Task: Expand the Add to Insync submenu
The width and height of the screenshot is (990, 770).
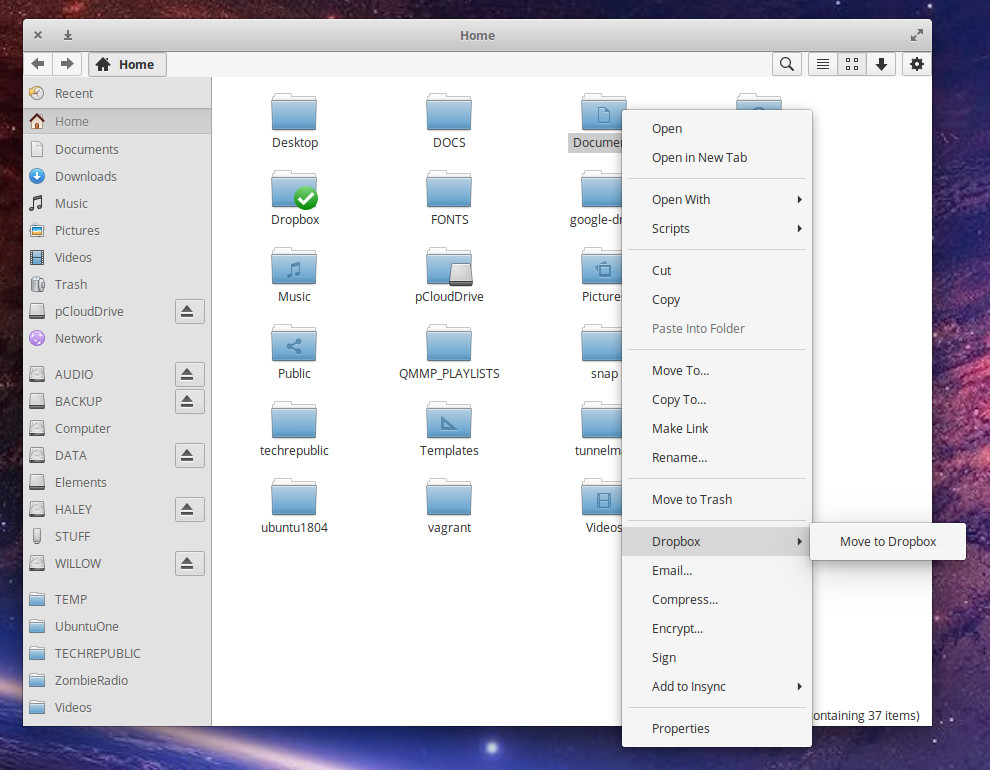Action: point(690,687)
